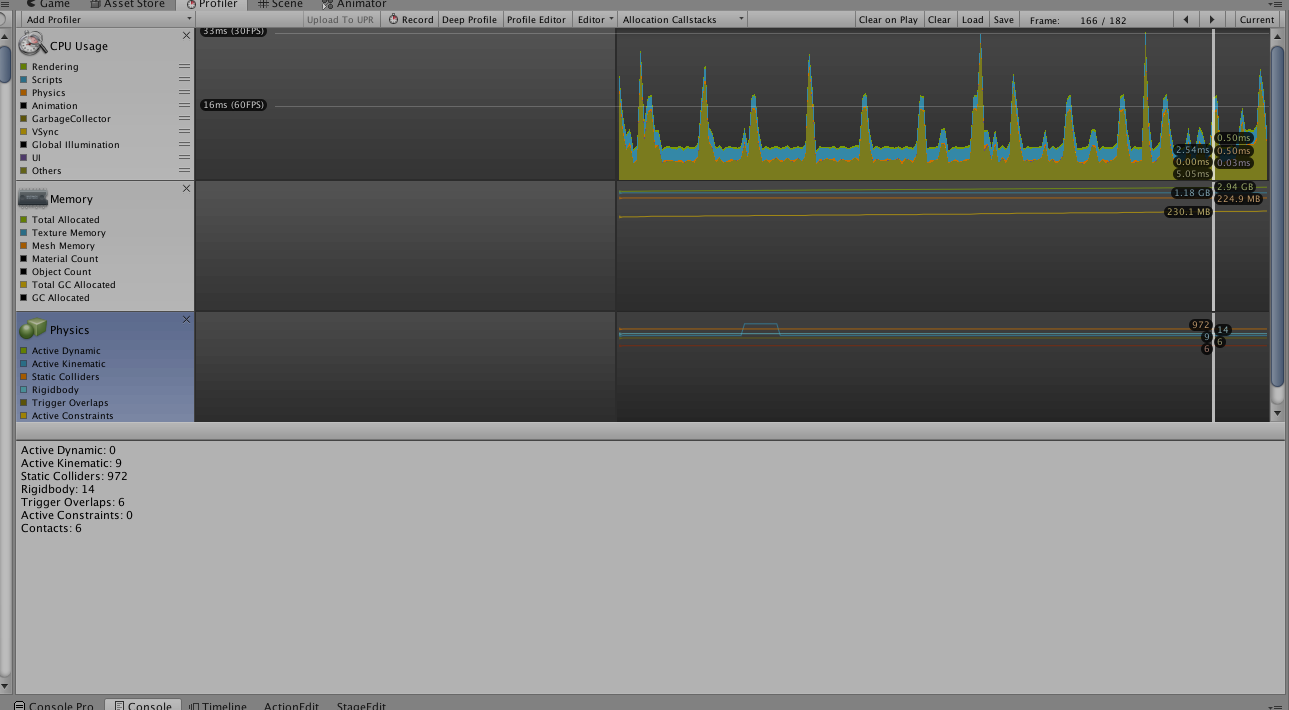1289x710 pixels.
Task: Toggle Rigidbody physics series
Action: 23,390
